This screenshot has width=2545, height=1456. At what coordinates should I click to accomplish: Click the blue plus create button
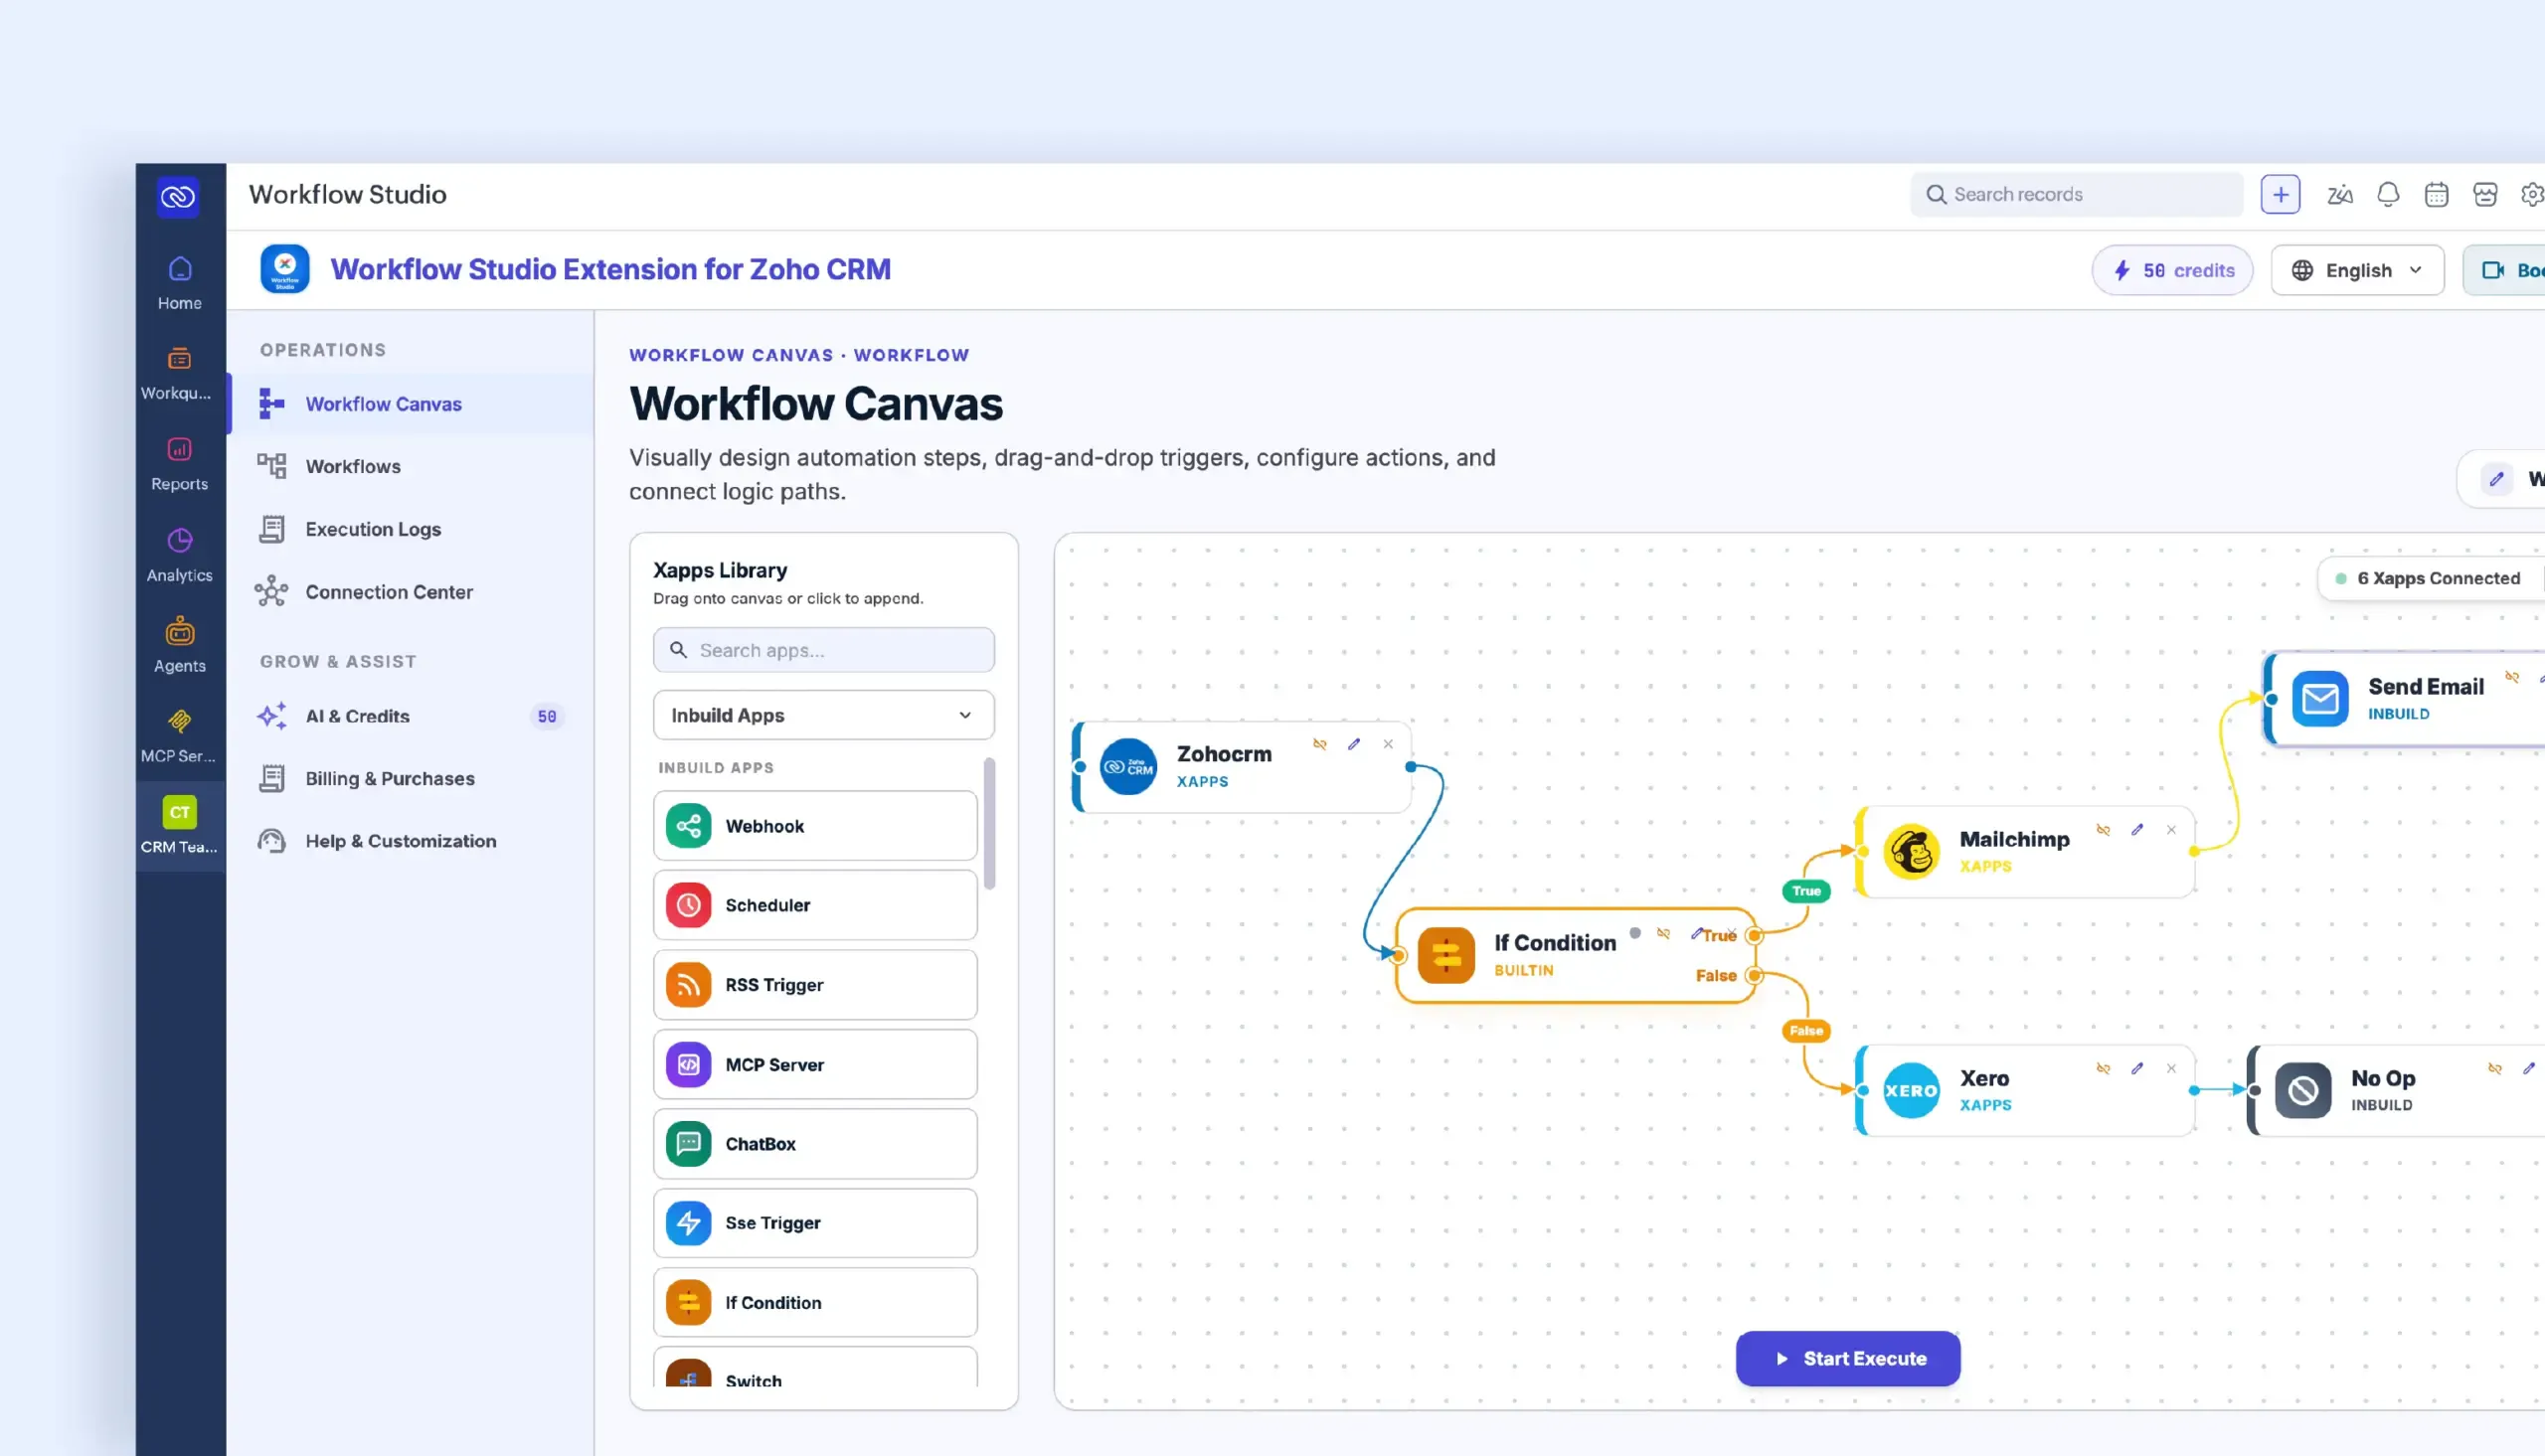(2280, 194)
